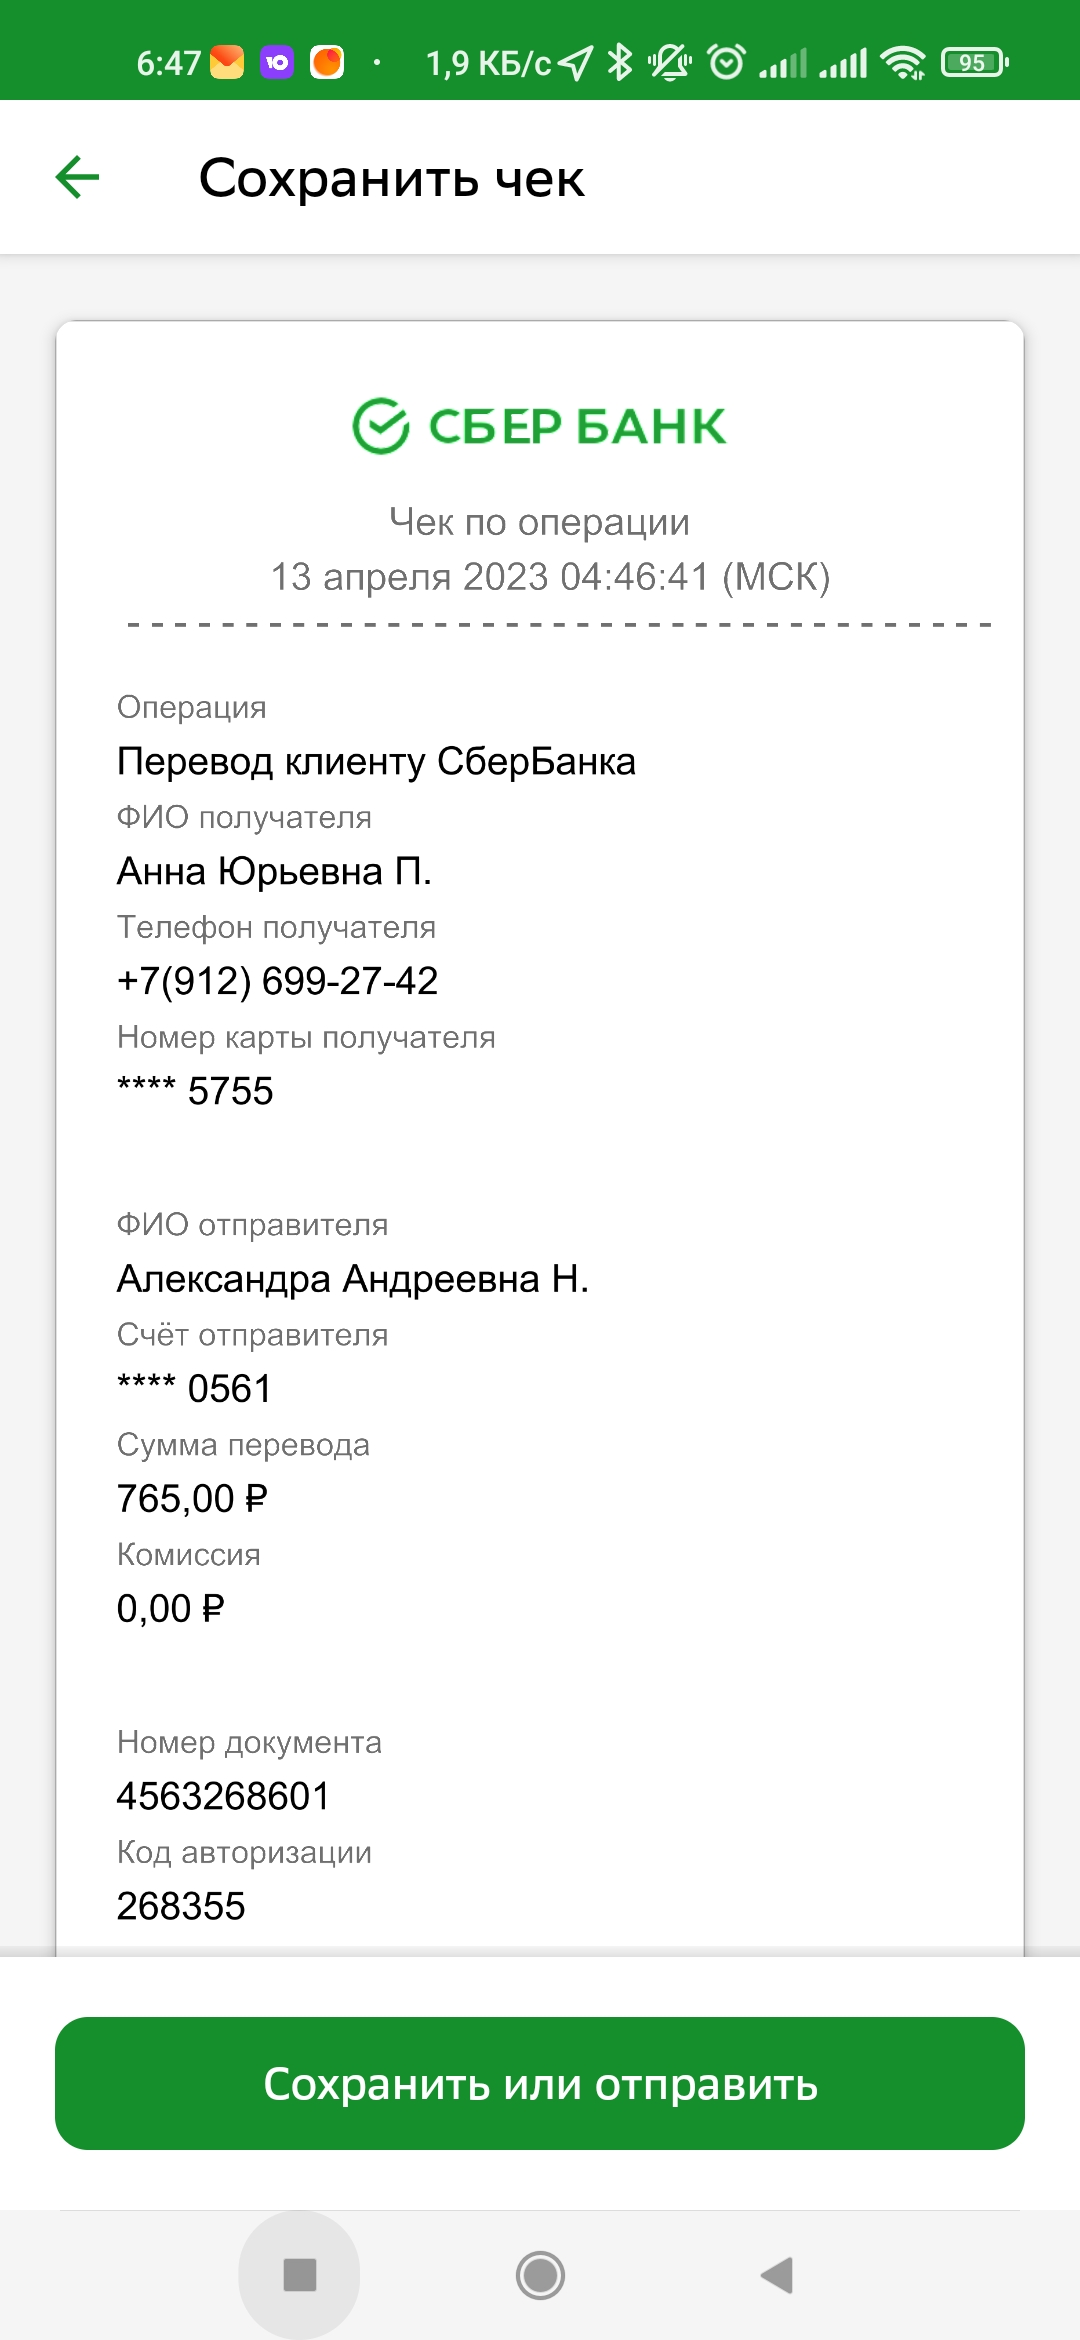Tap the green back arrow
1080x2340 pixels.
(77, 178)
